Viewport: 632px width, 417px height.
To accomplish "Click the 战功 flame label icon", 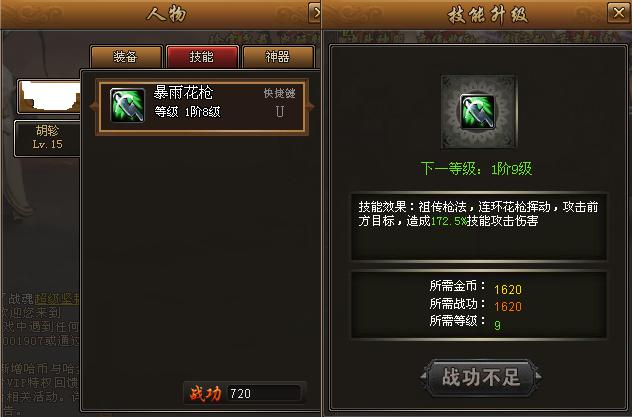I will (206, 393).
